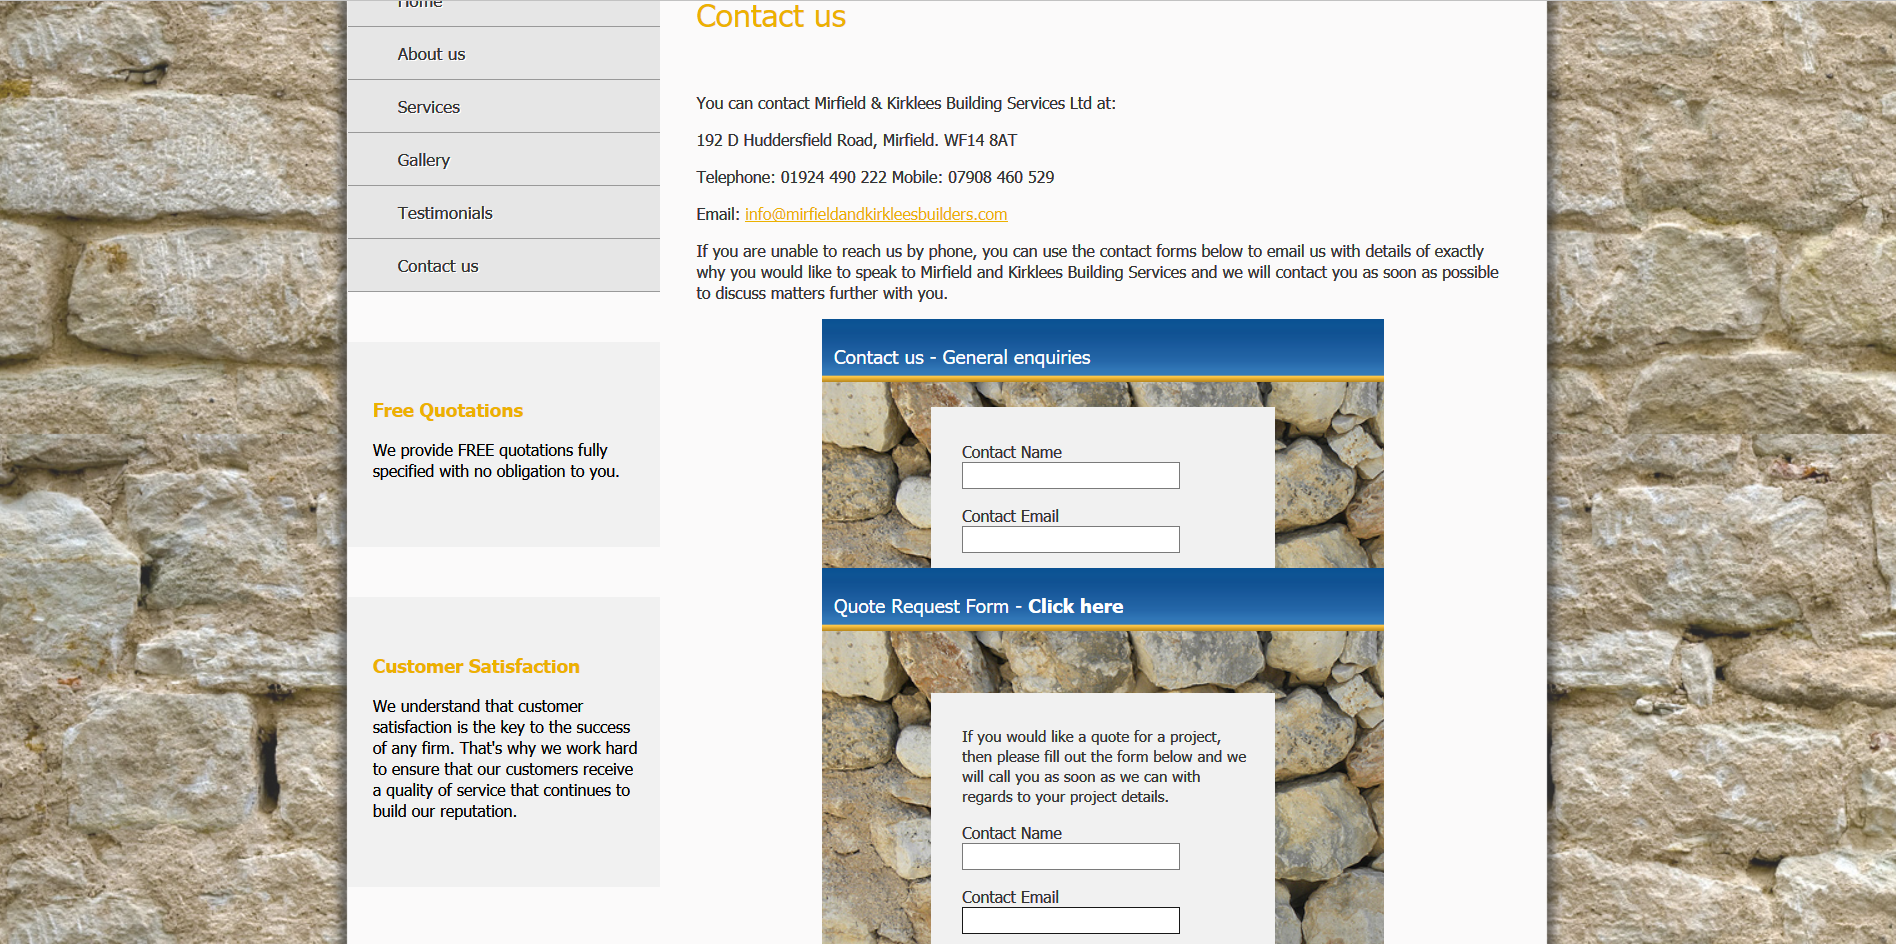
Task: Open the Testimonials page
Action: pos(445,213)
